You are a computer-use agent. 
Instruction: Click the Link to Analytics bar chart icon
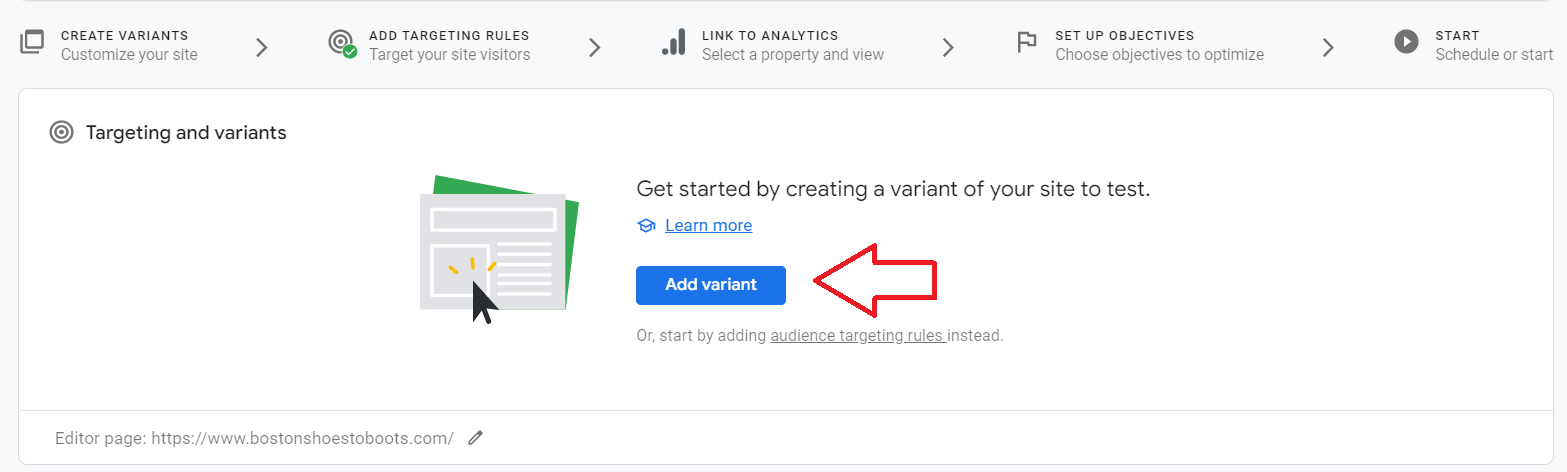pos(674,44)
